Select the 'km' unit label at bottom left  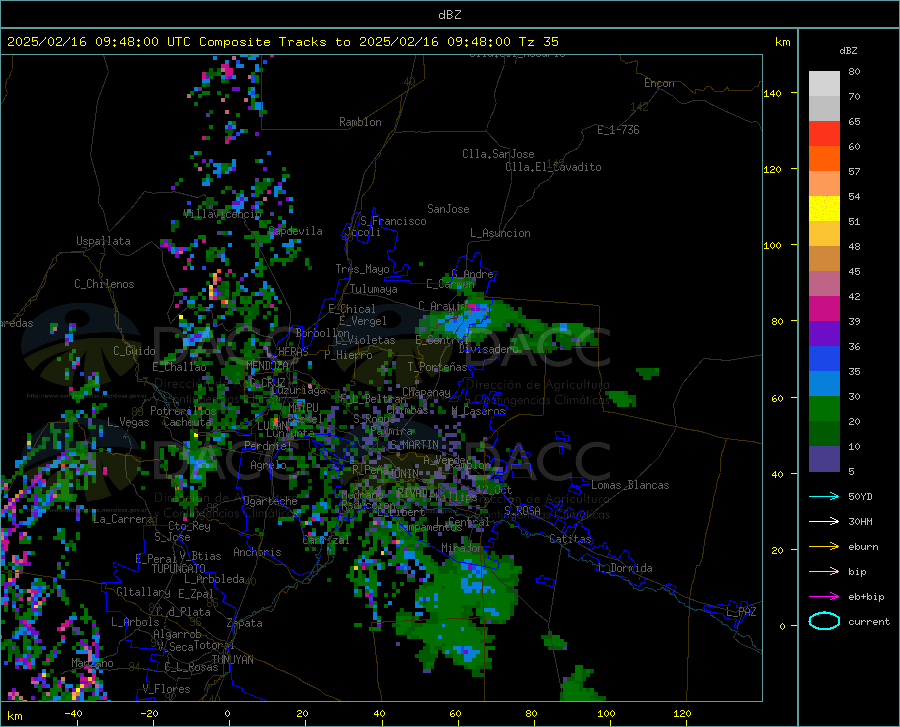point(14,716)
